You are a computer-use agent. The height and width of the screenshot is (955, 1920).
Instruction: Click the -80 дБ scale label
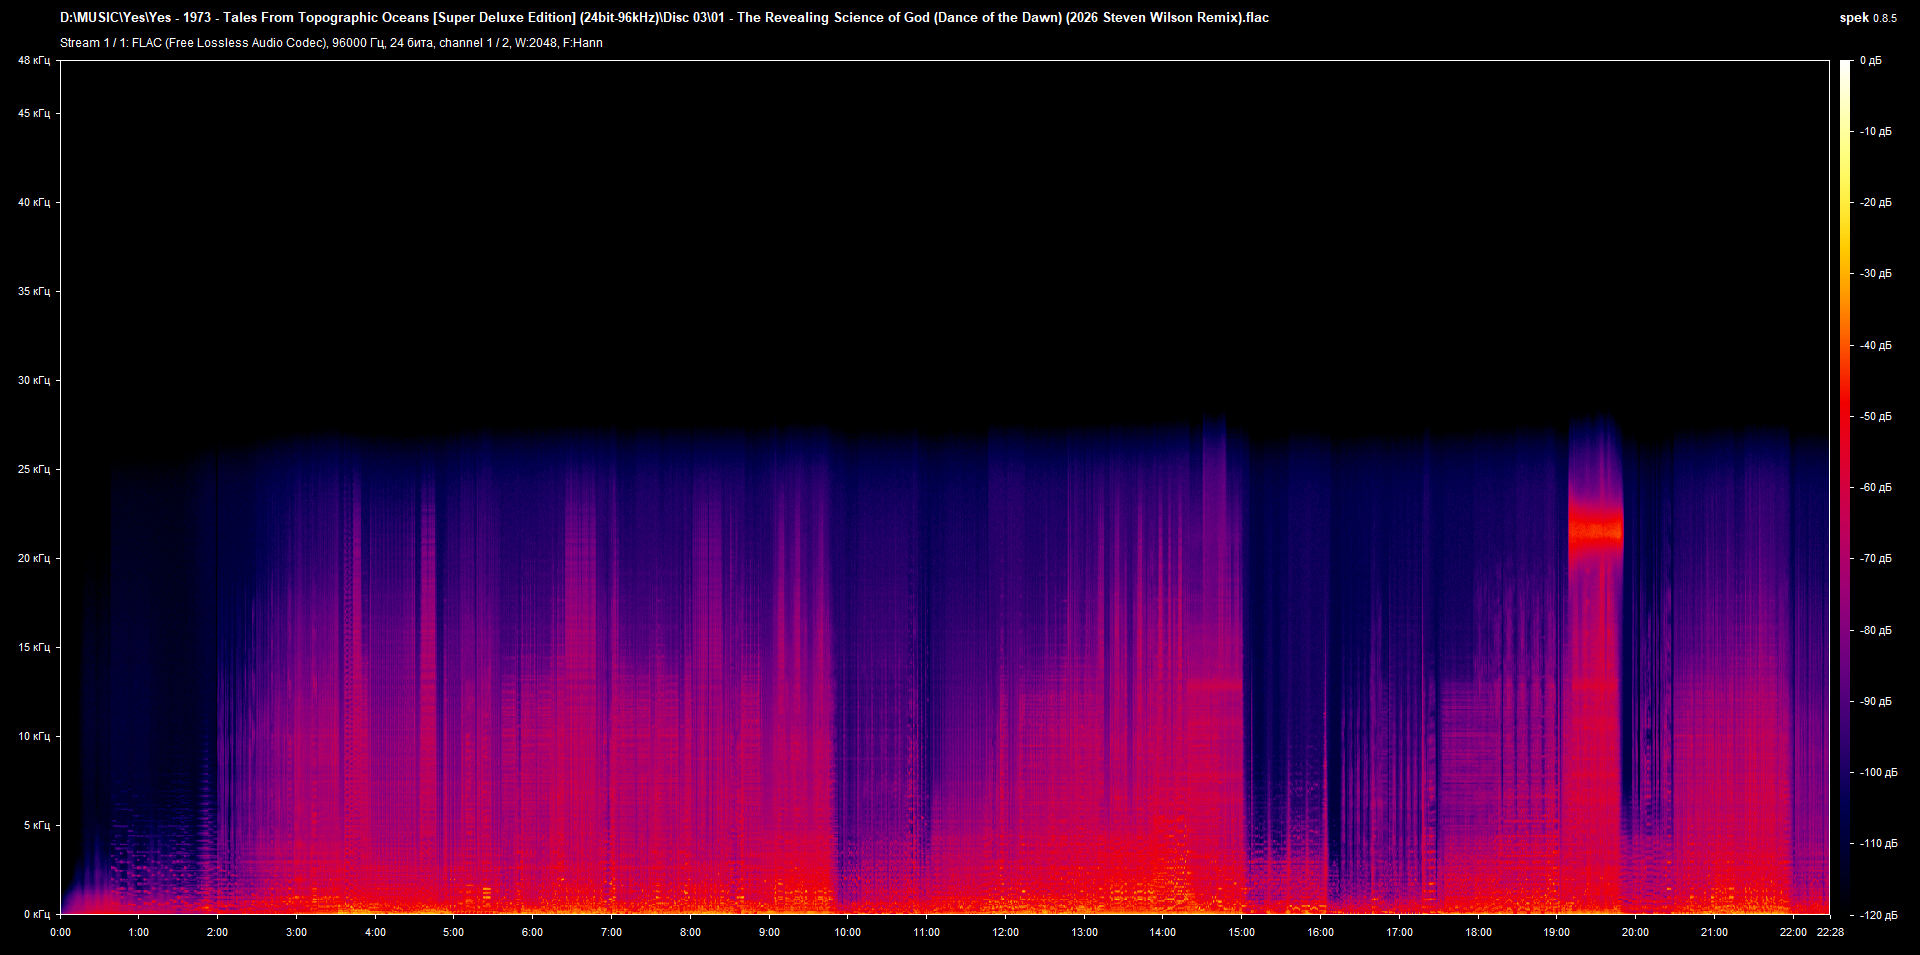(1876, 631)
